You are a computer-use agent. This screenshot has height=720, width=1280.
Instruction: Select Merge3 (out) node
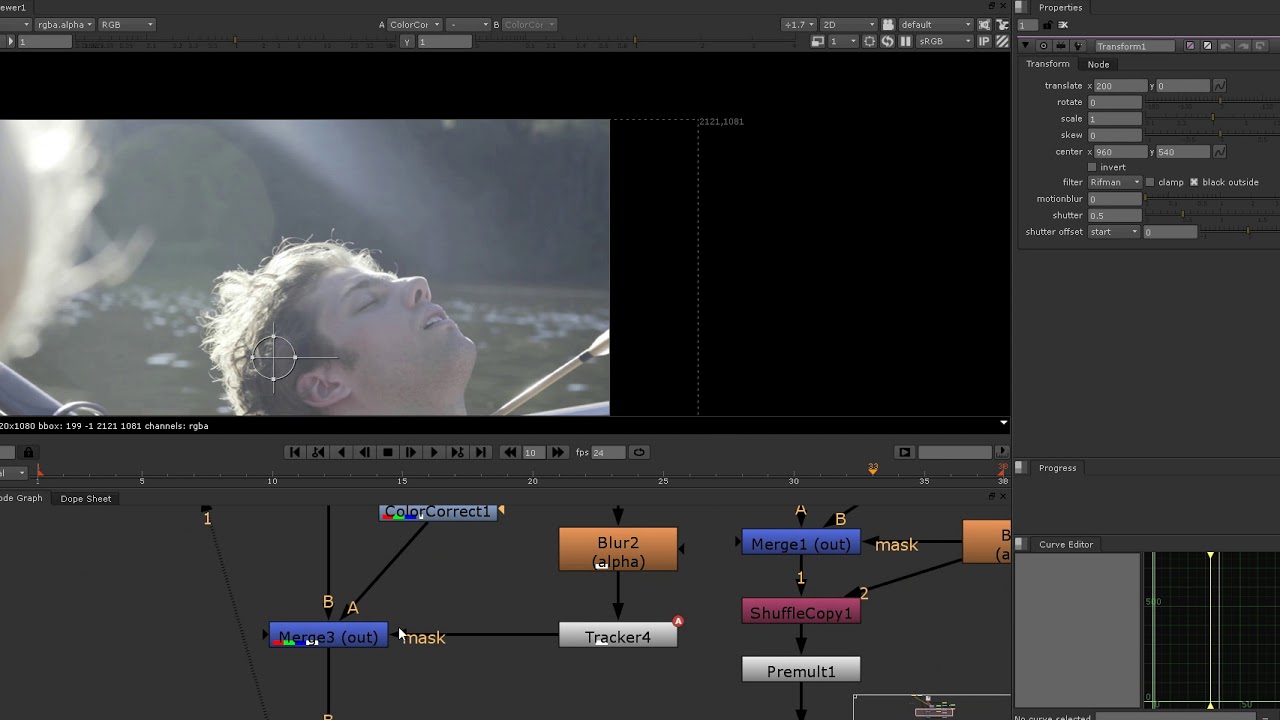click(328, 636)
